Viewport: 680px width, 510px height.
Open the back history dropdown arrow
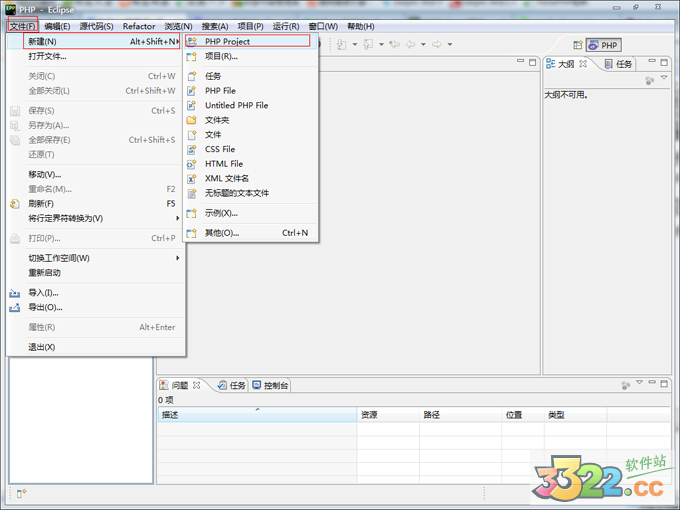point(423,44)
